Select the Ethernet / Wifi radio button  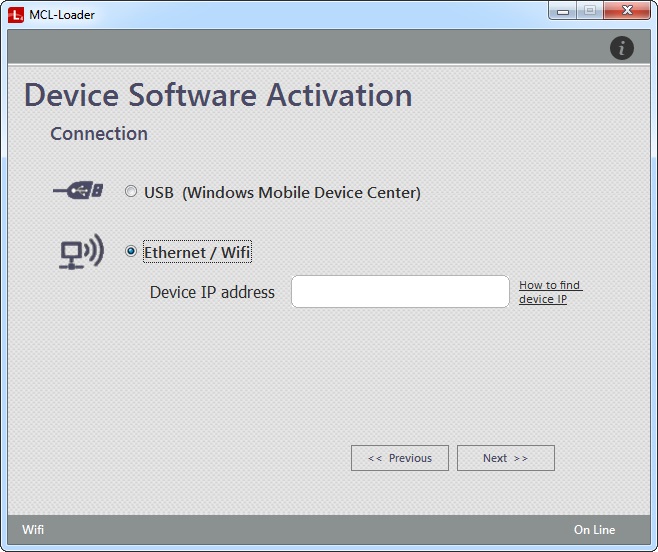point(131,252)
